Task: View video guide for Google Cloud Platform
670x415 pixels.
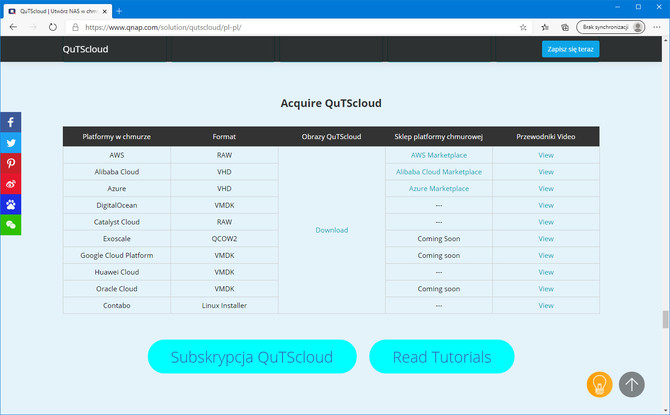Action: point(546,255)
